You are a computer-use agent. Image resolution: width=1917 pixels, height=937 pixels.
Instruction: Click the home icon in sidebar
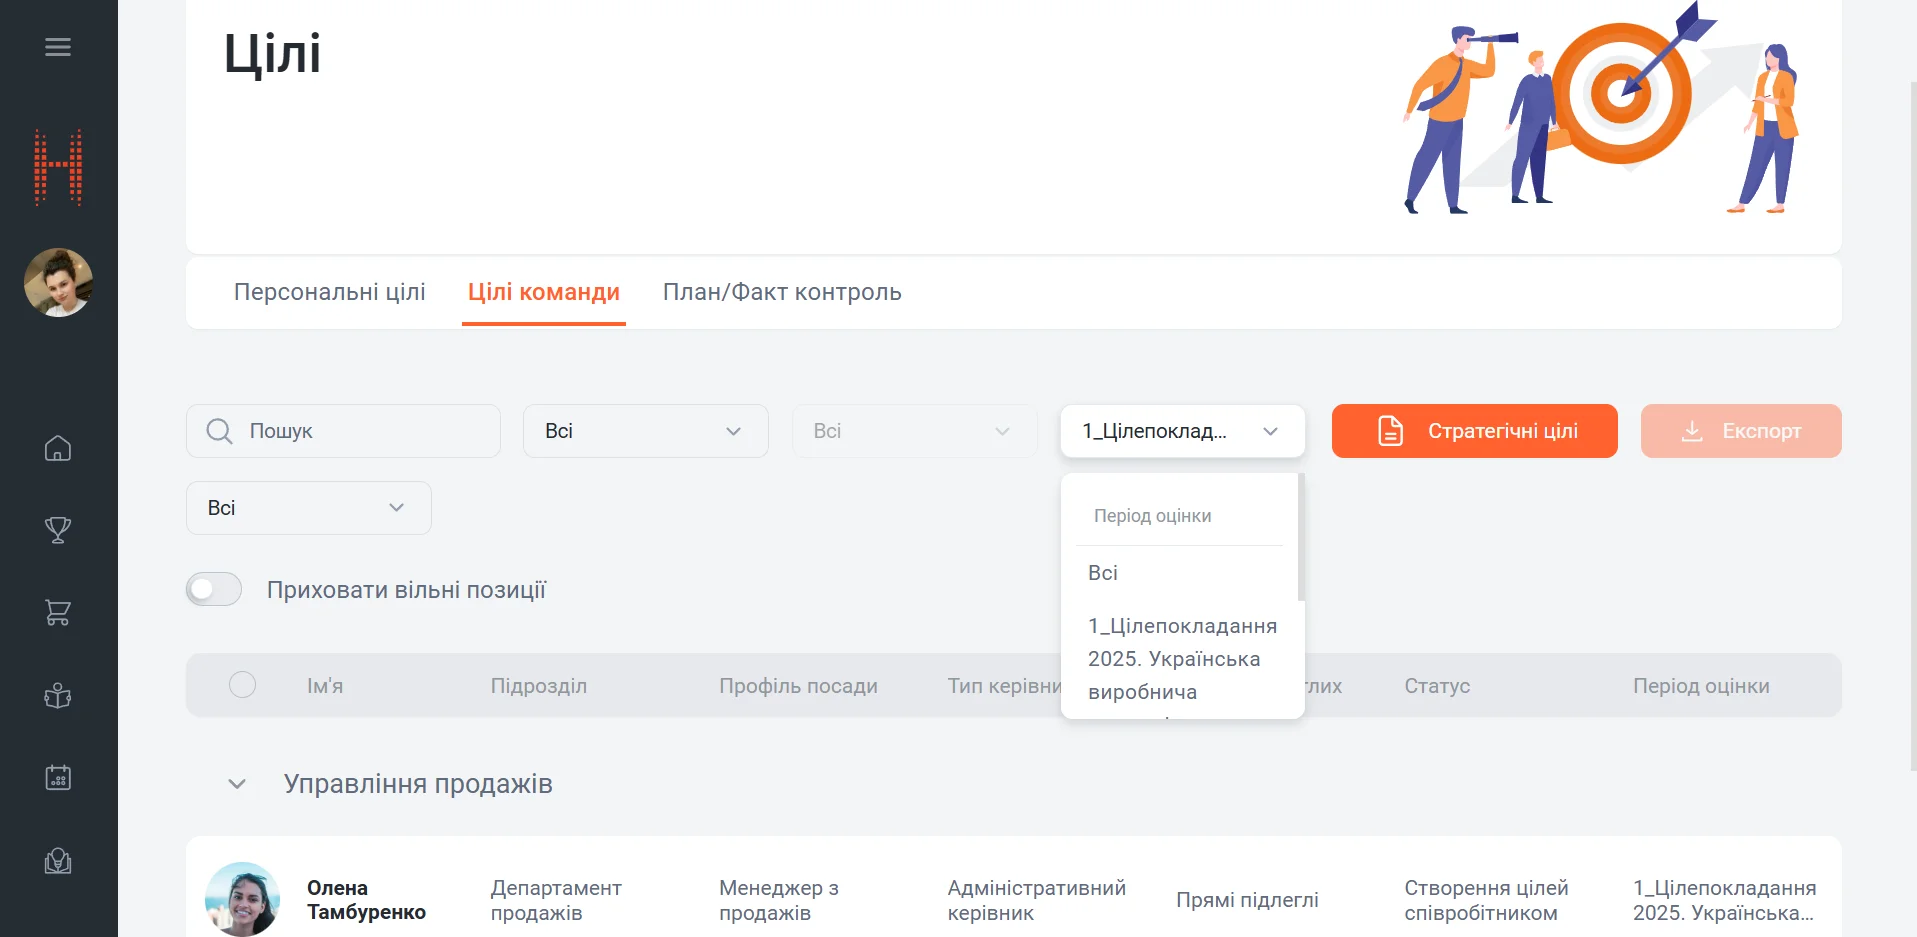pyautogui.click(x=58, y=448)
